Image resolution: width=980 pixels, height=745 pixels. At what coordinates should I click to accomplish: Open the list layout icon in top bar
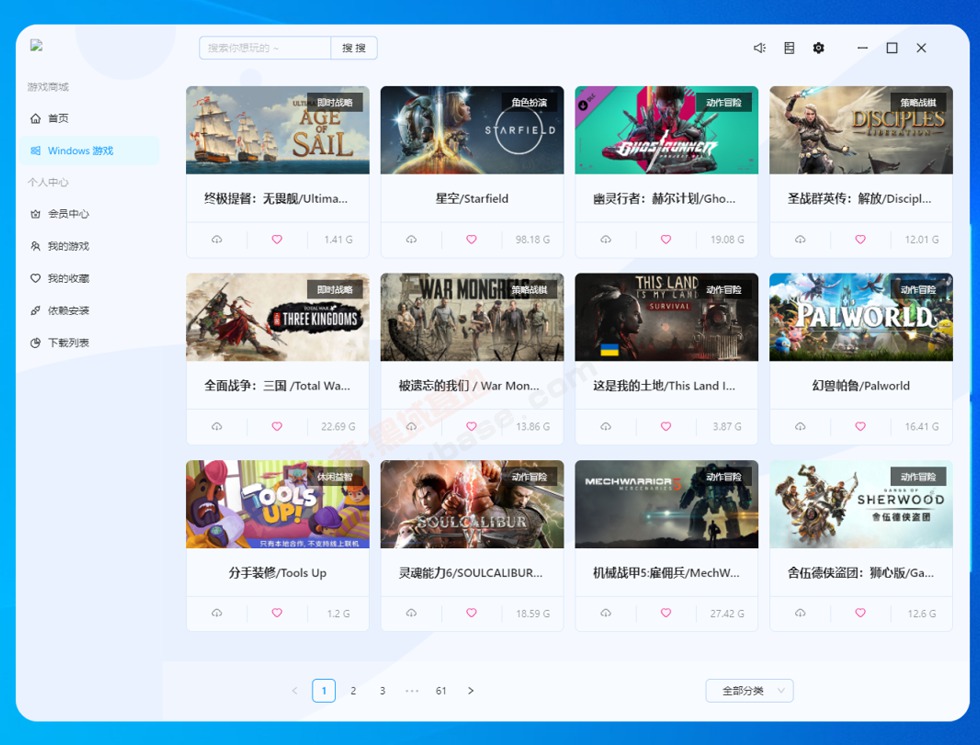(x=789, y=48)
